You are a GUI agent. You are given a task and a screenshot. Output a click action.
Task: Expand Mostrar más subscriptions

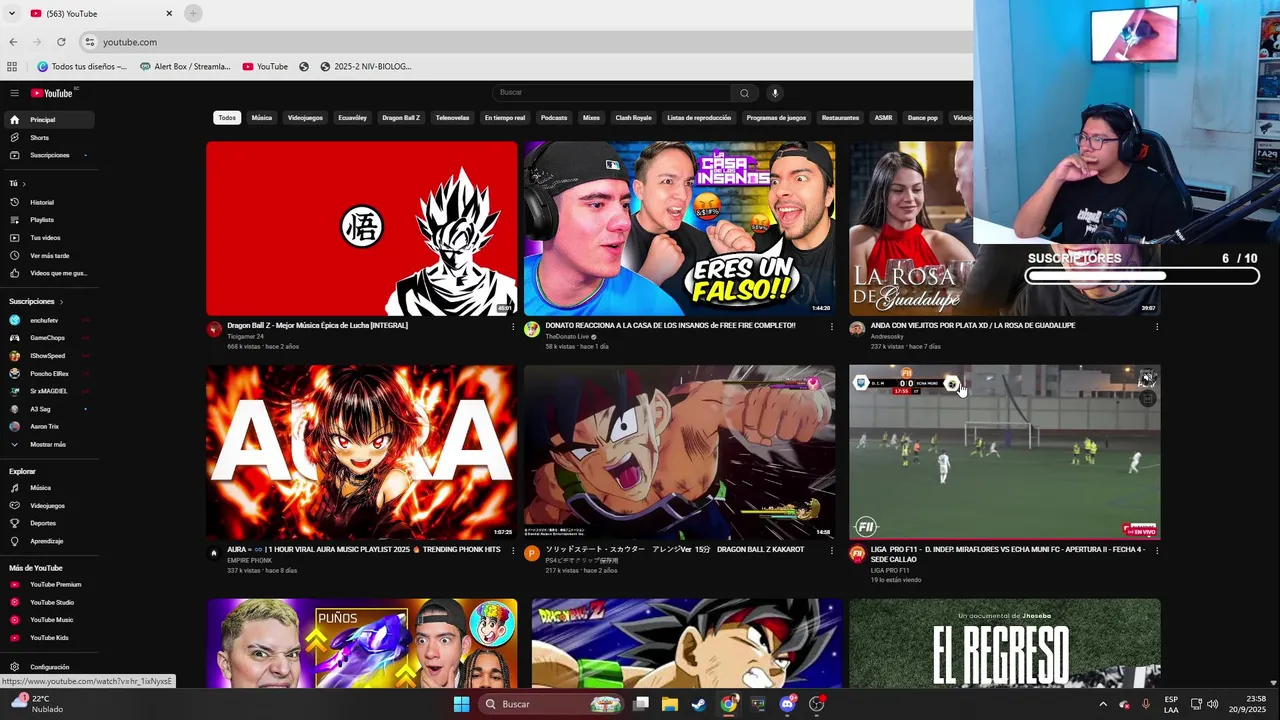[48, 444]
